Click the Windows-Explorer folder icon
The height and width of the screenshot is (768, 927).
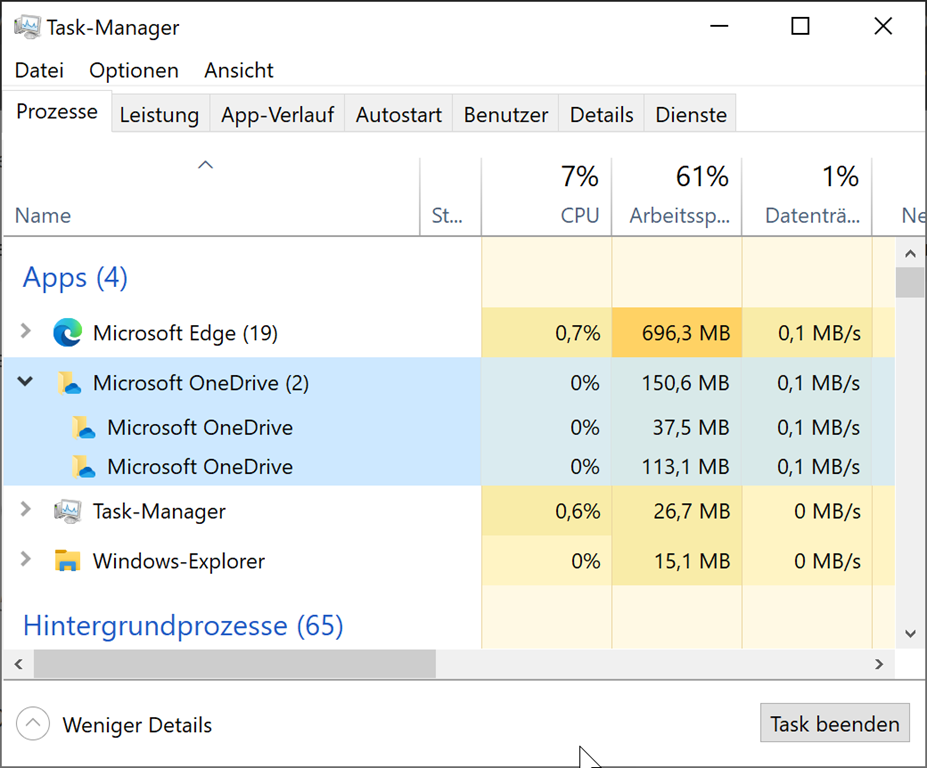[x=67, y=561]
